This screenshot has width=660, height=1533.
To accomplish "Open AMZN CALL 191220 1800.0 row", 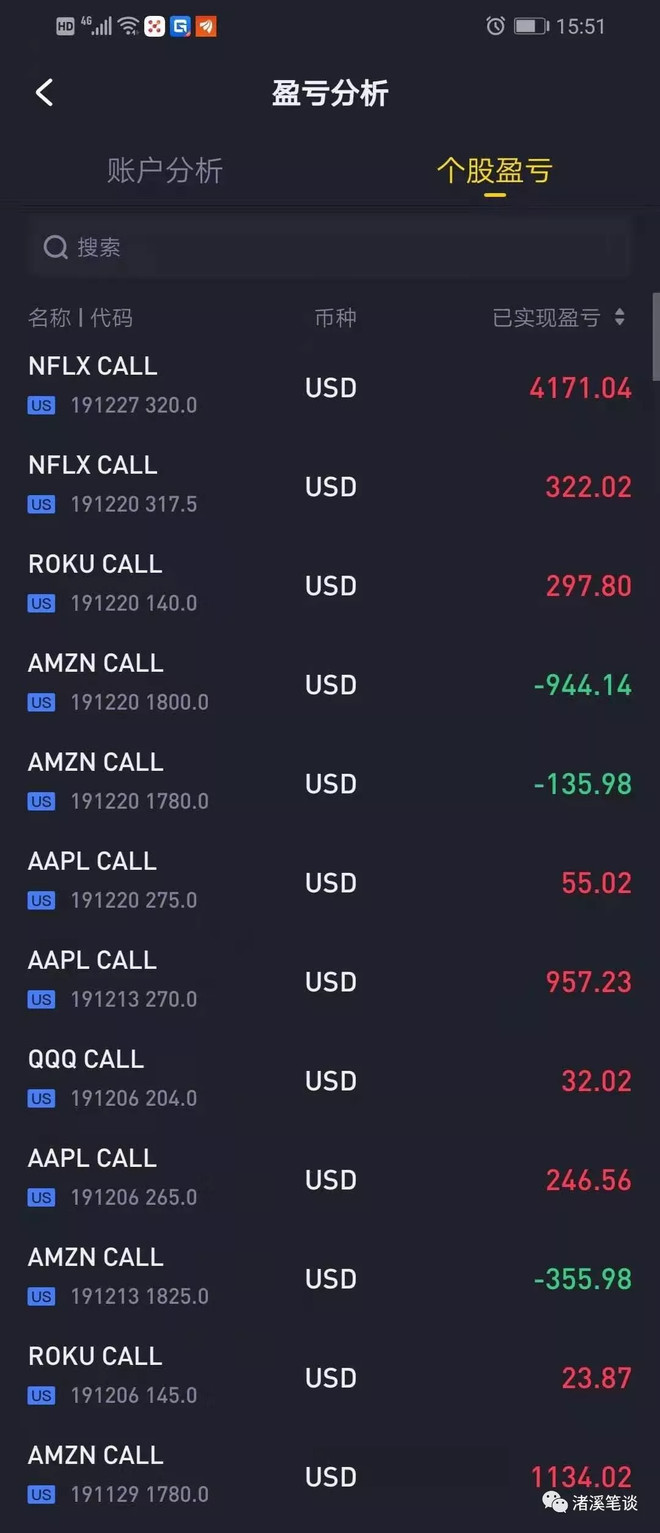I will (330, 683).
